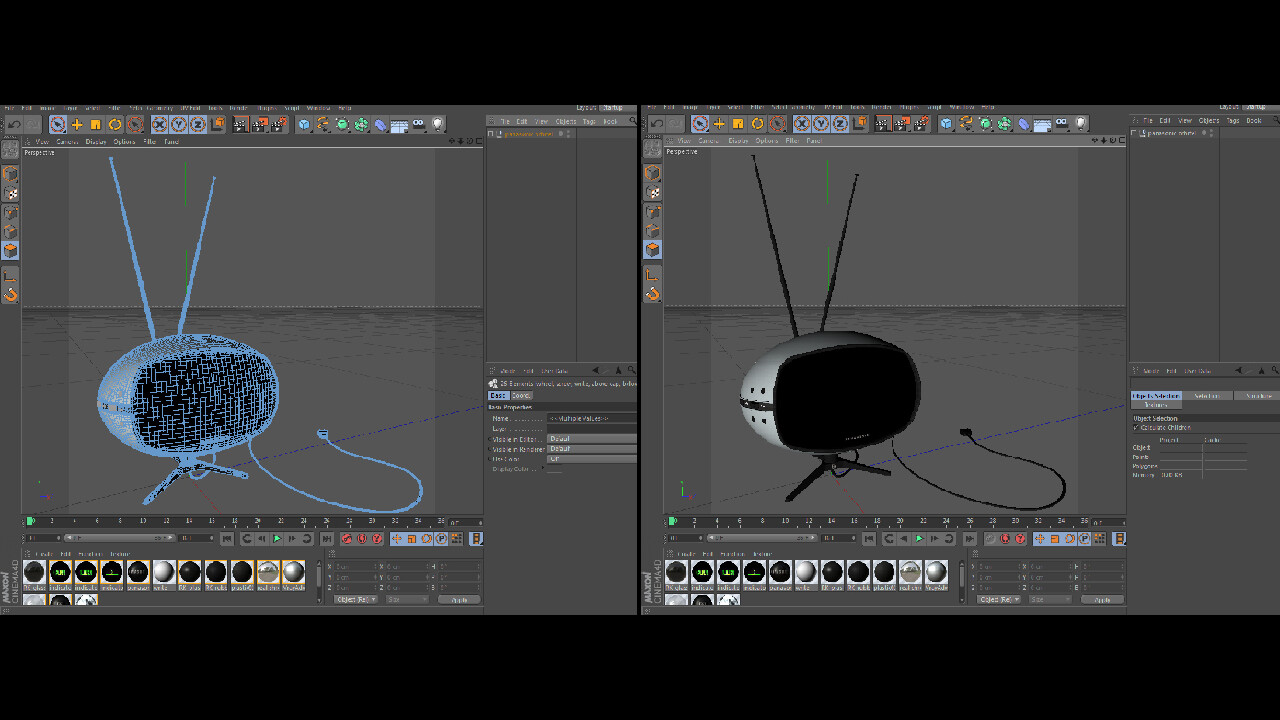The image size is (1280, 720).
Task: Toggle Parameter keying in left window
Action: pos(441,539)
